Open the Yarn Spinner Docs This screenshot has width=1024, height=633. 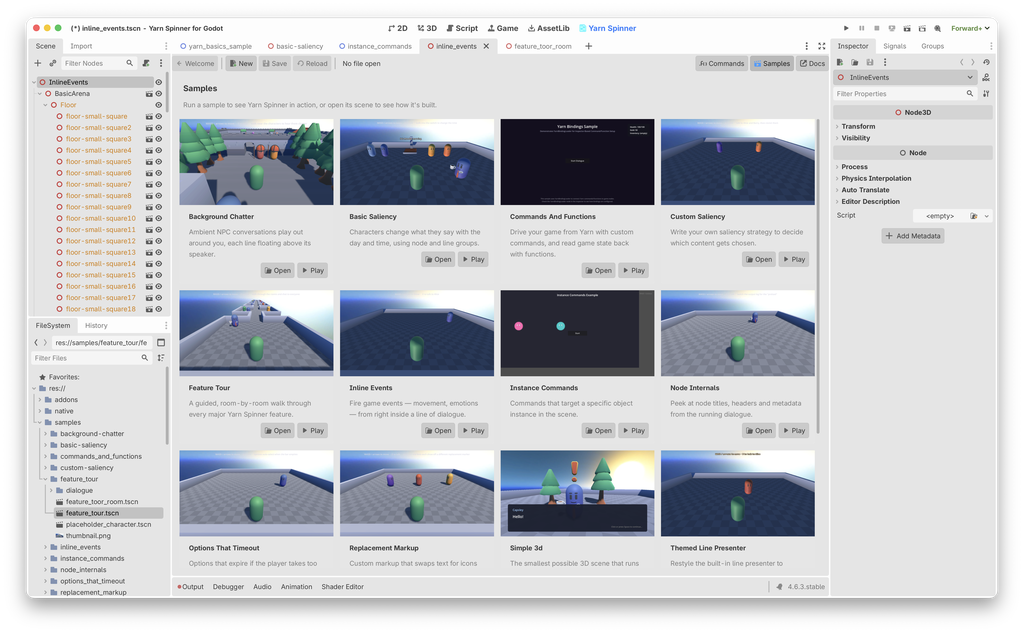click(812, 63)
